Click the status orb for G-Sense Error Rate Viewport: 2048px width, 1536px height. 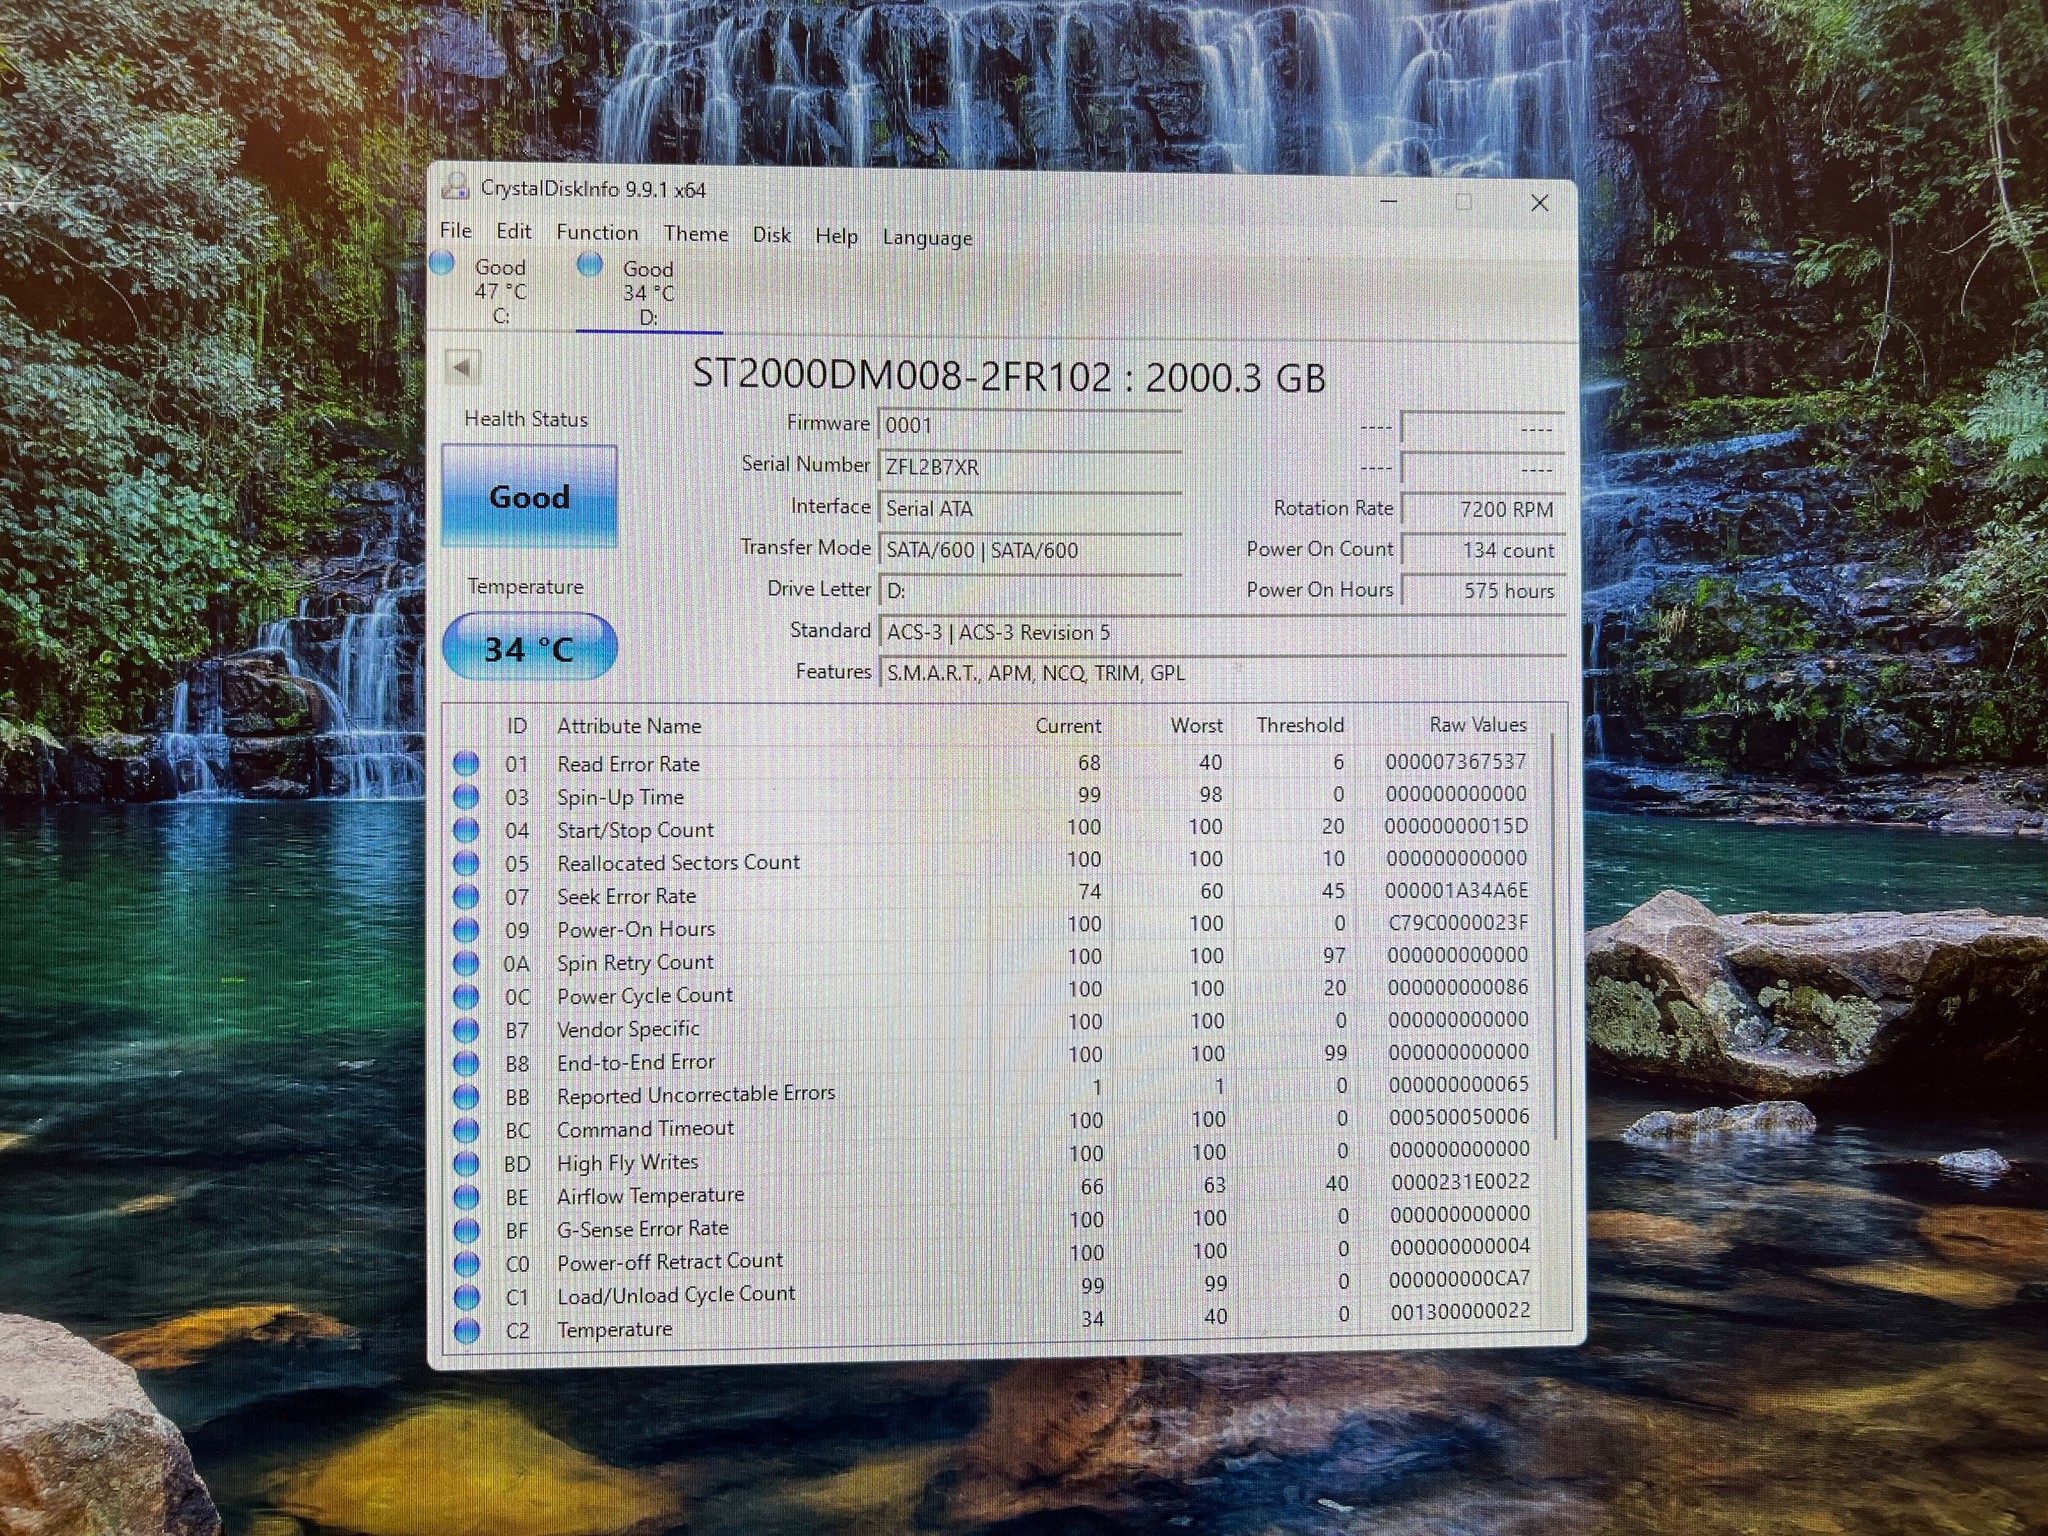(x=466, y=1230)
